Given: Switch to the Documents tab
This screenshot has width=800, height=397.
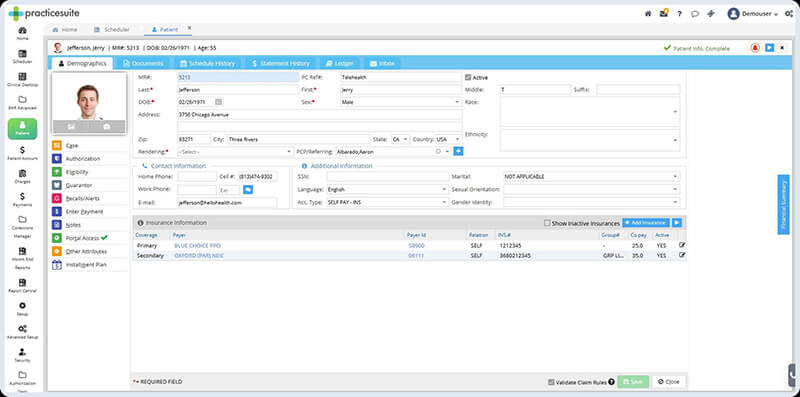Looking at the screenshot, I should point(143,63).
